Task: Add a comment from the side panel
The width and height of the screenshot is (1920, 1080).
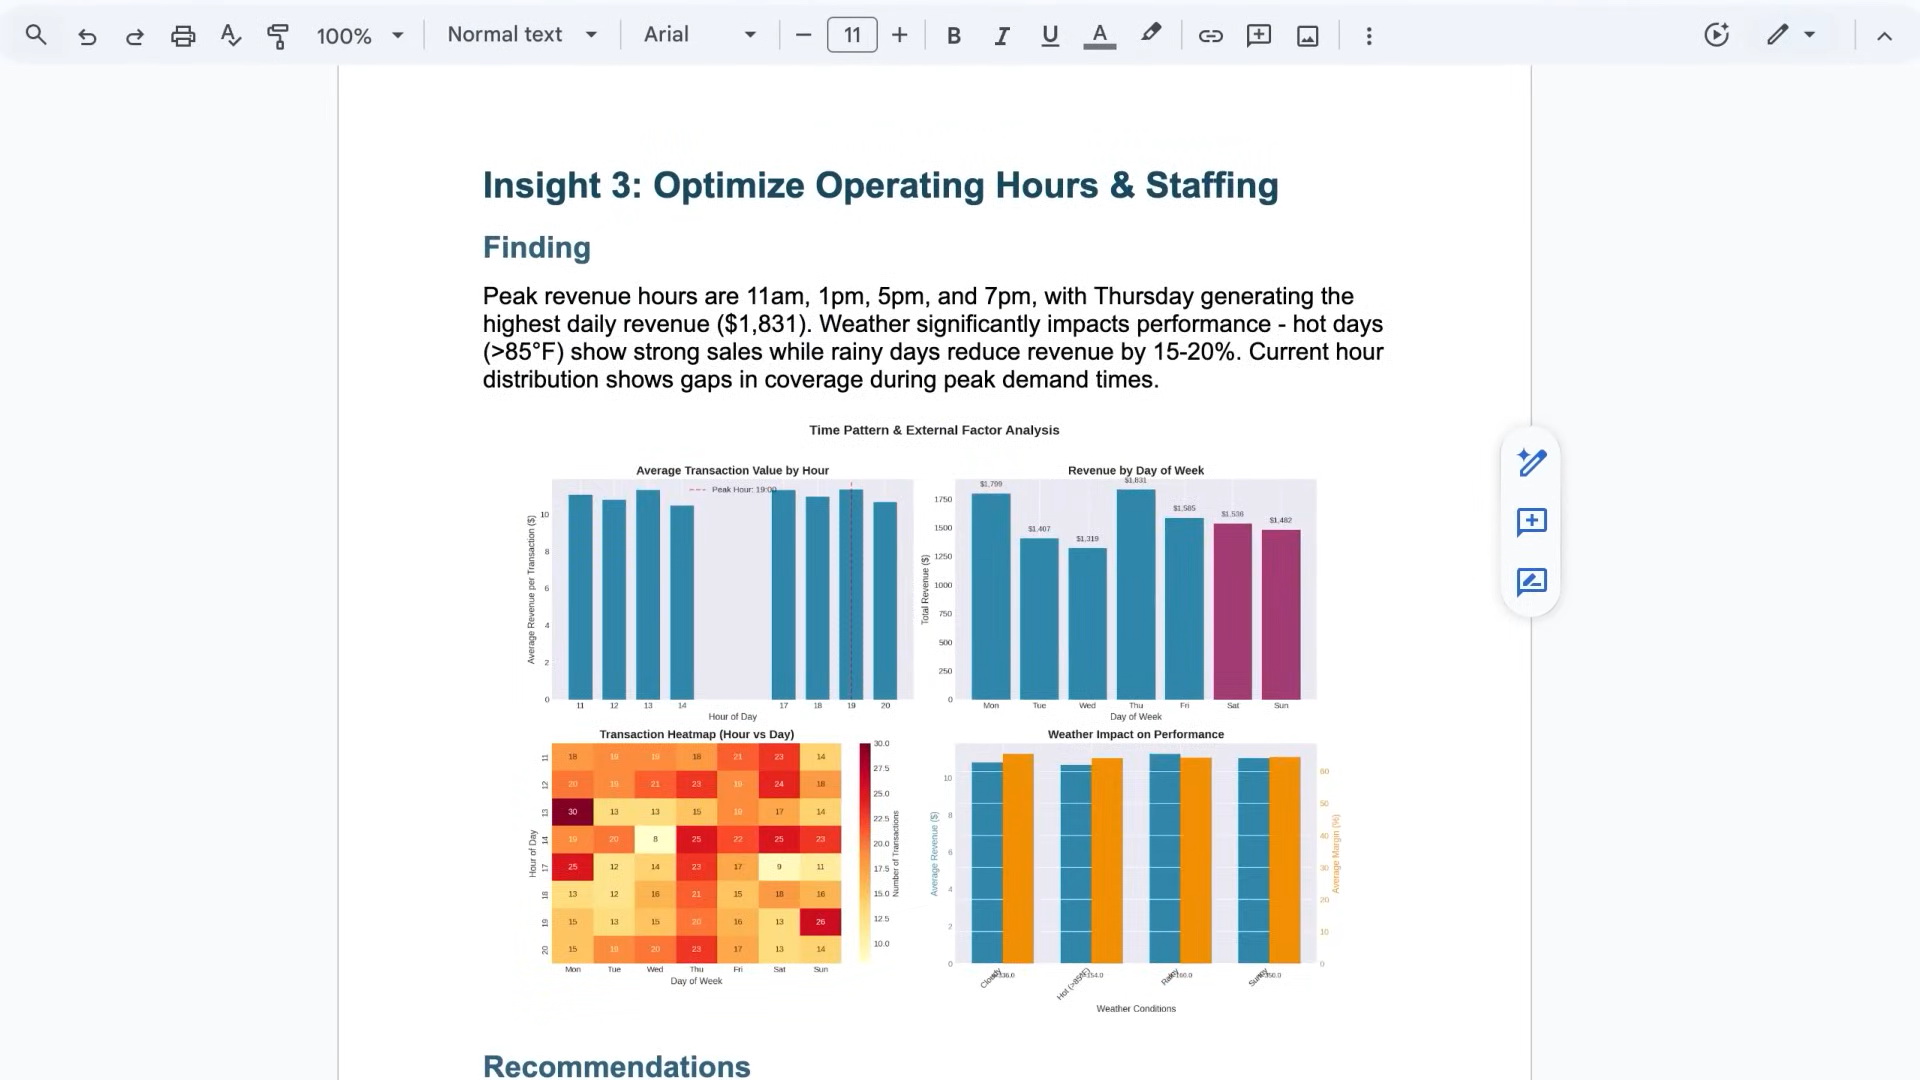Action: [1532, 522]
